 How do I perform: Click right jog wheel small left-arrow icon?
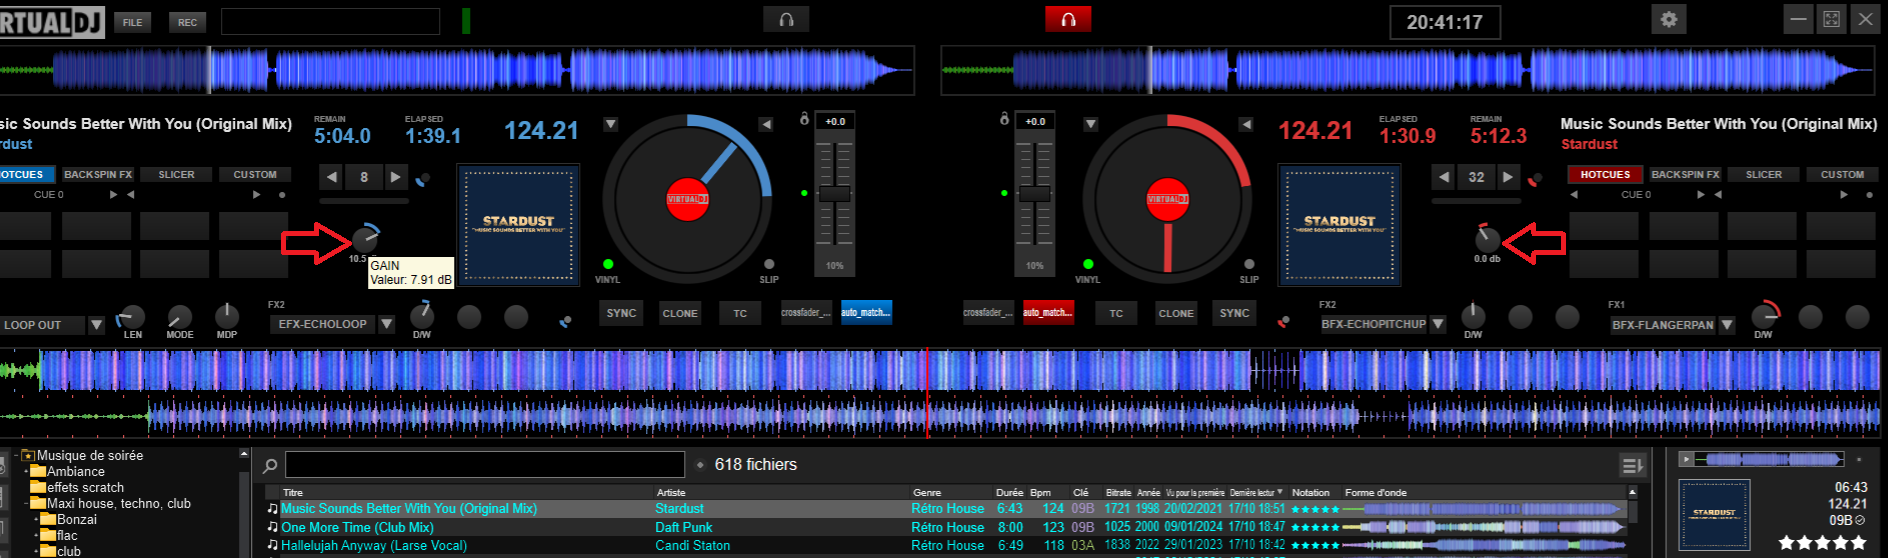point(1246,124)
